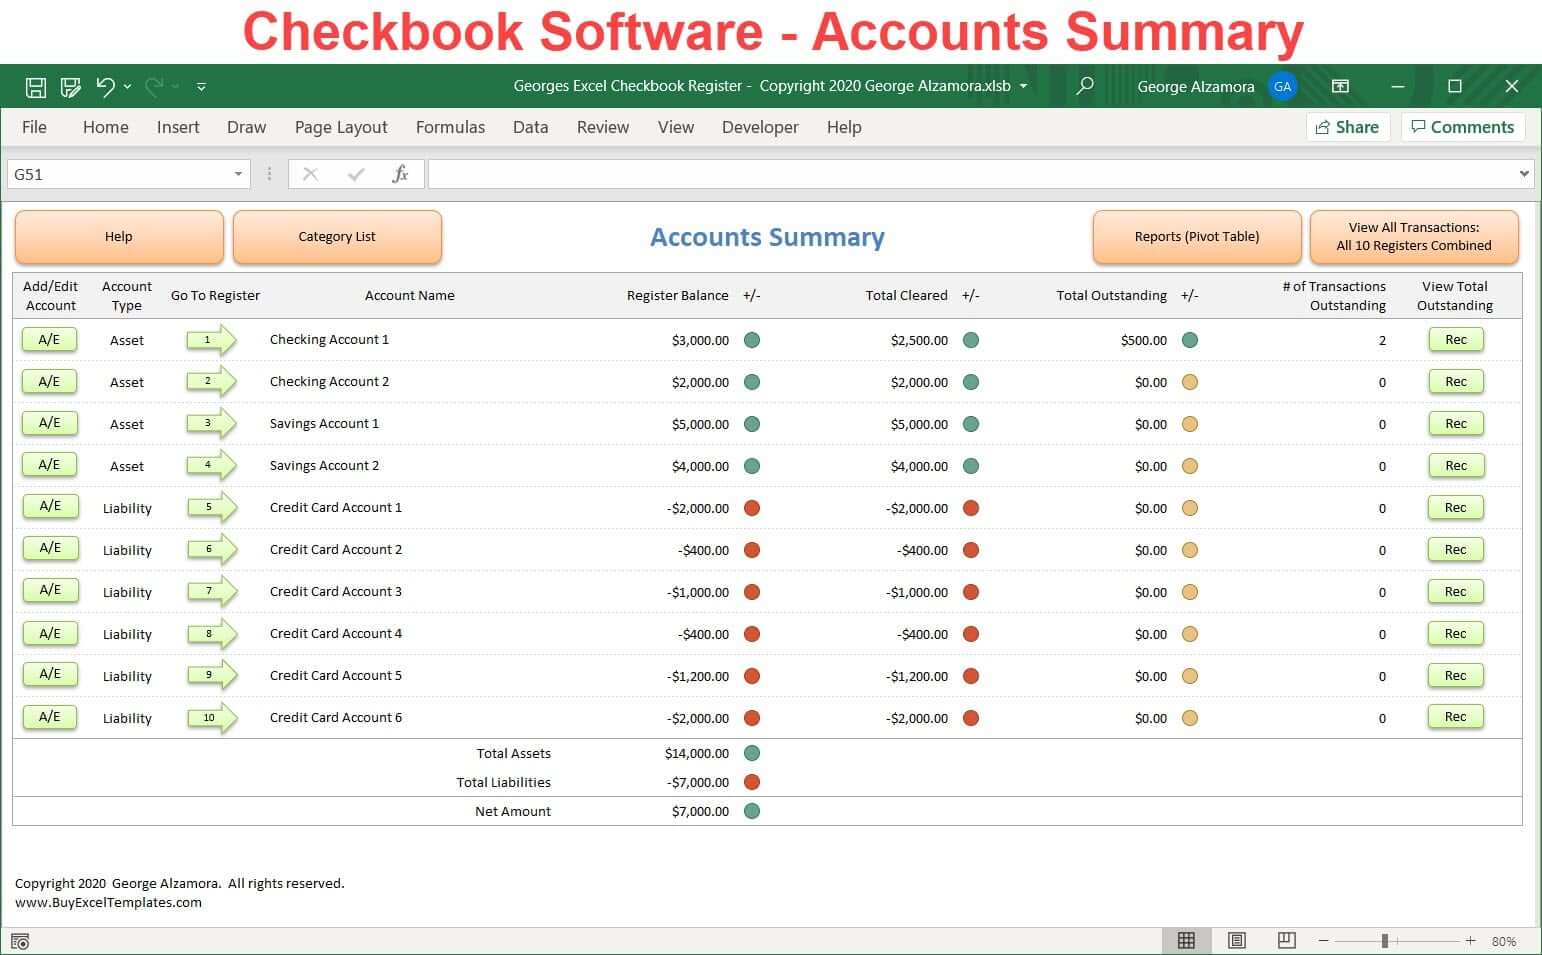Open the search magnifier in title bar

(x=1084, y=86)
